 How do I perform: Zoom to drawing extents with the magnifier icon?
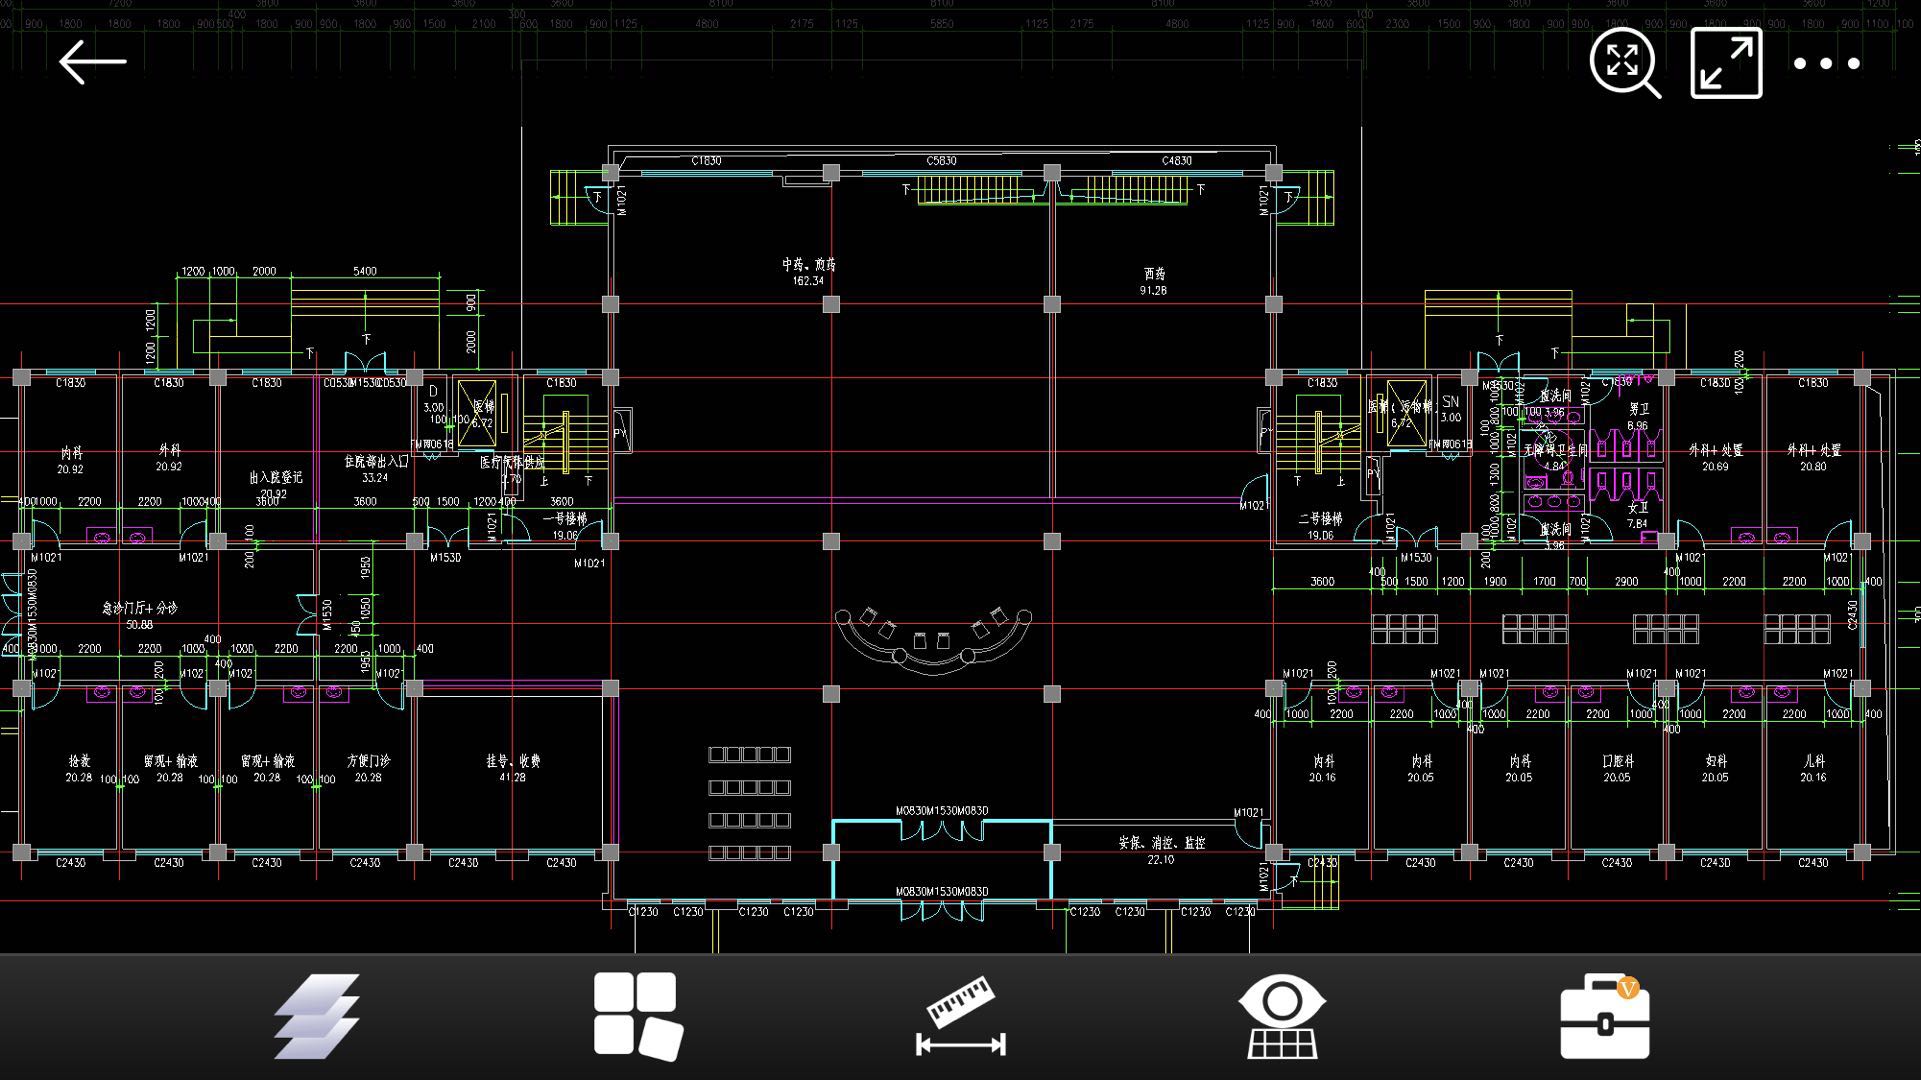1625,64
